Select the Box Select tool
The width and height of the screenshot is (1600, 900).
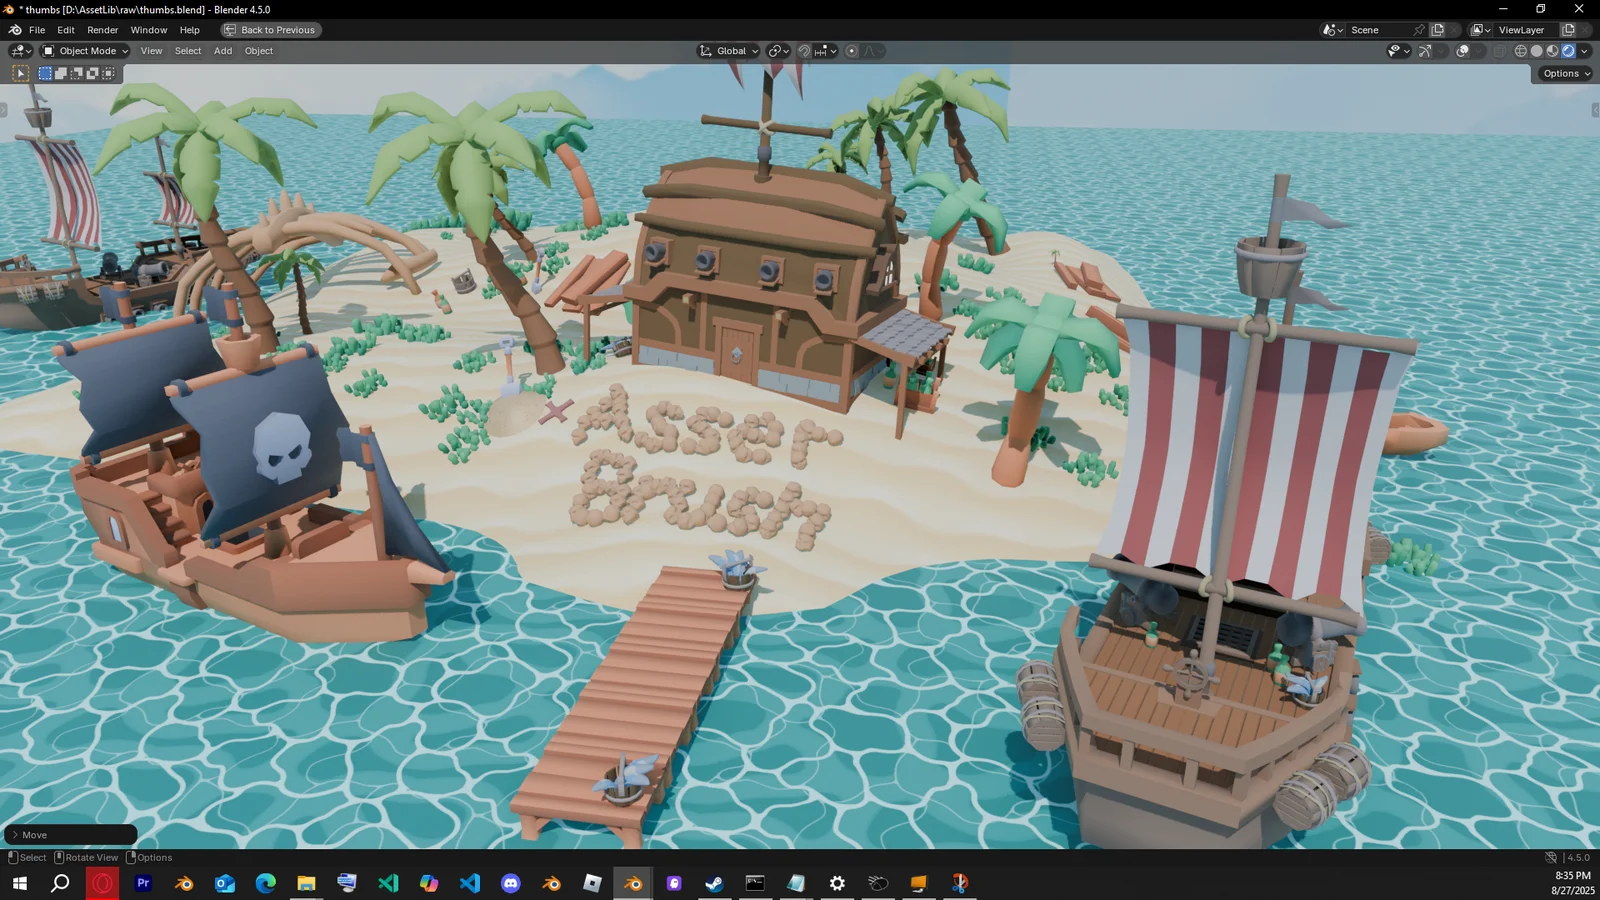44,72
